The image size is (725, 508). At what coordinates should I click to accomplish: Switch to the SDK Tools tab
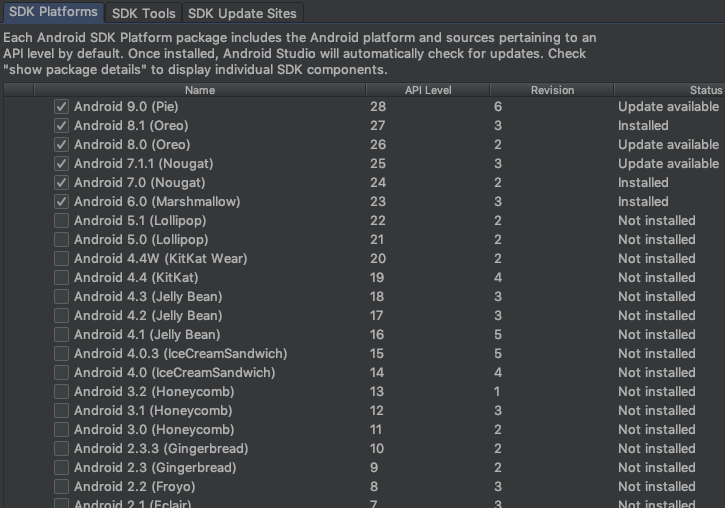coord(143,13)
